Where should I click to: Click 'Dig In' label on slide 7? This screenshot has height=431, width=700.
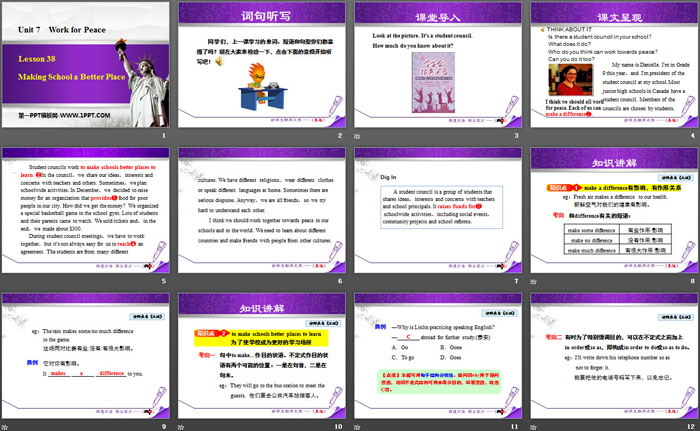[388, 177]
